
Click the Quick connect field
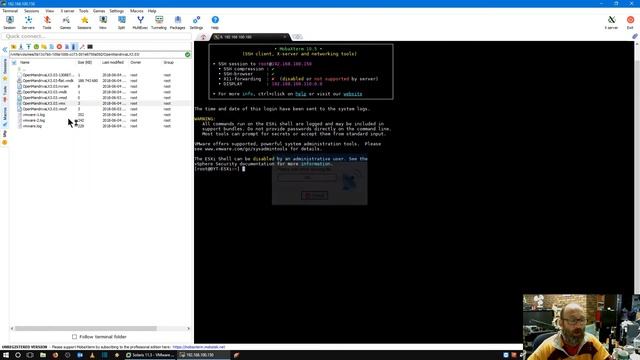point(96,36)
